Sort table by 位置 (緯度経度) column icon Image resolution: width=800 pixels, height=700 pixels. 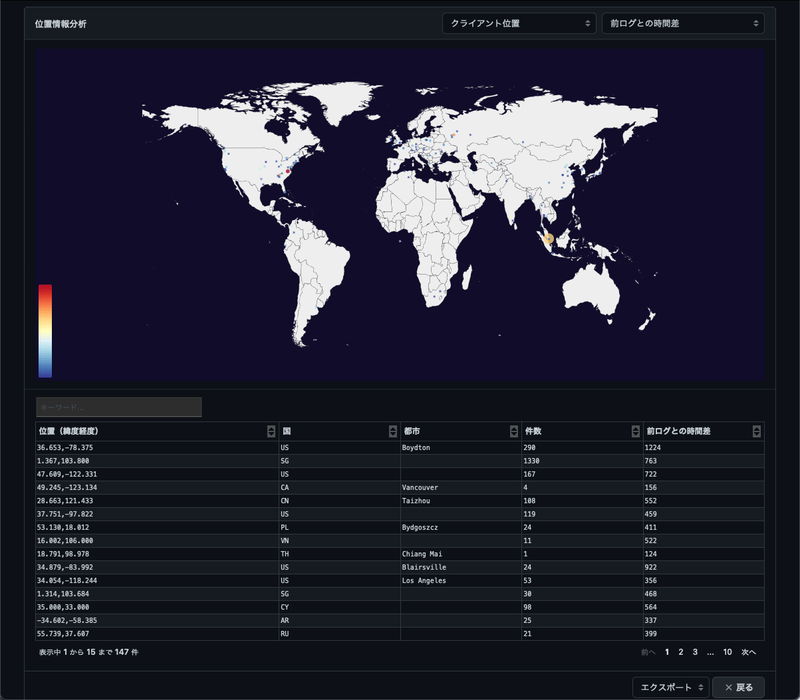[x=271, y=431]
